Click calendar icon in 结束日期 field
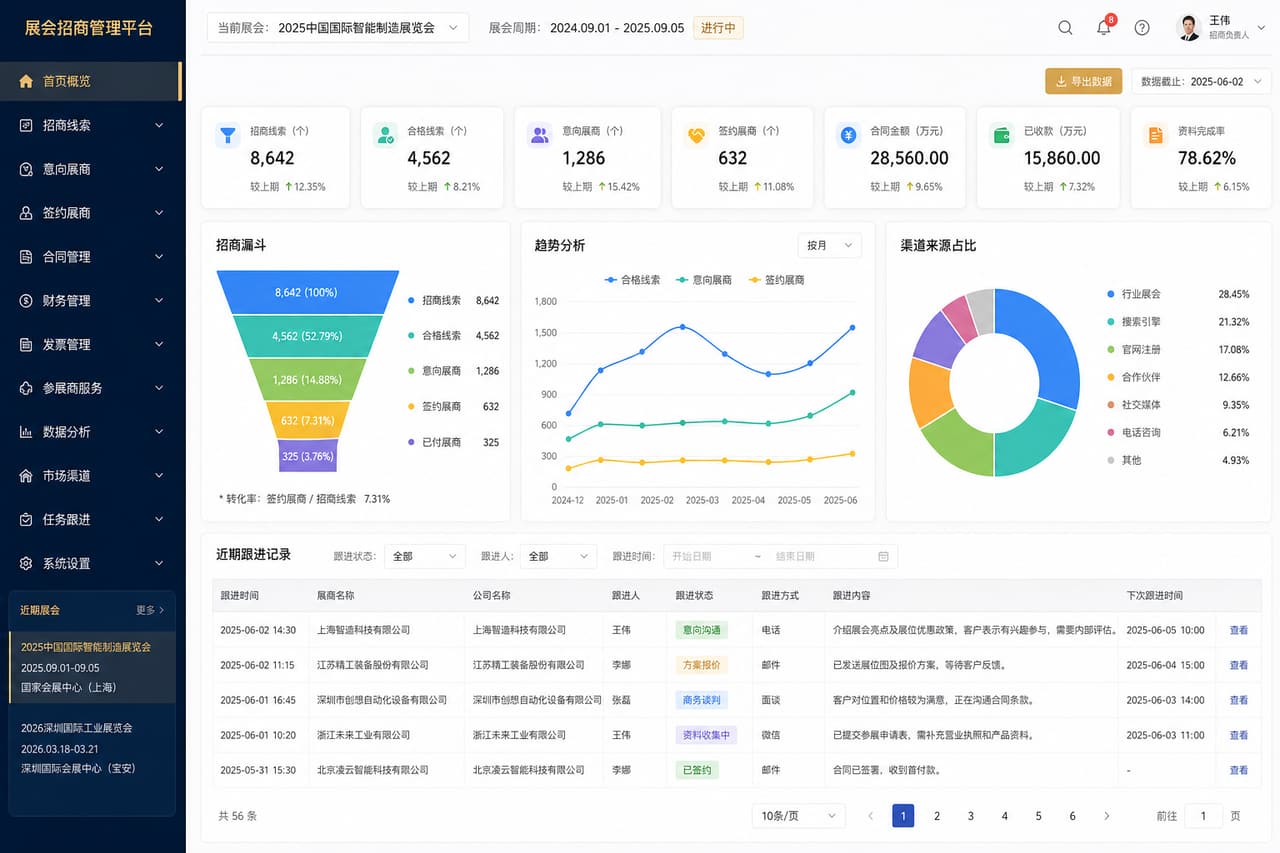 click(883, 556)
